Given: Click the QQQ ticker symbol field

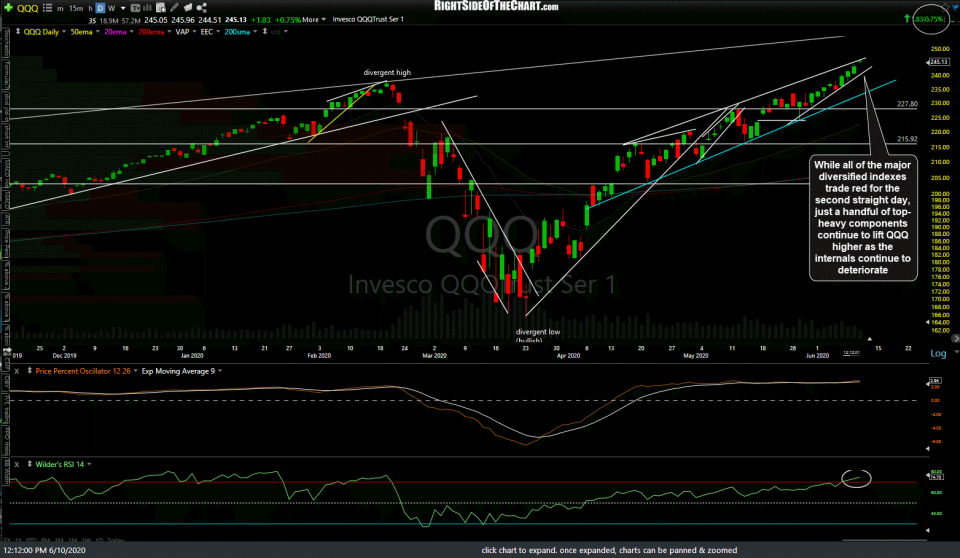Looking at the screenshot, I should (x=28, y=8).
